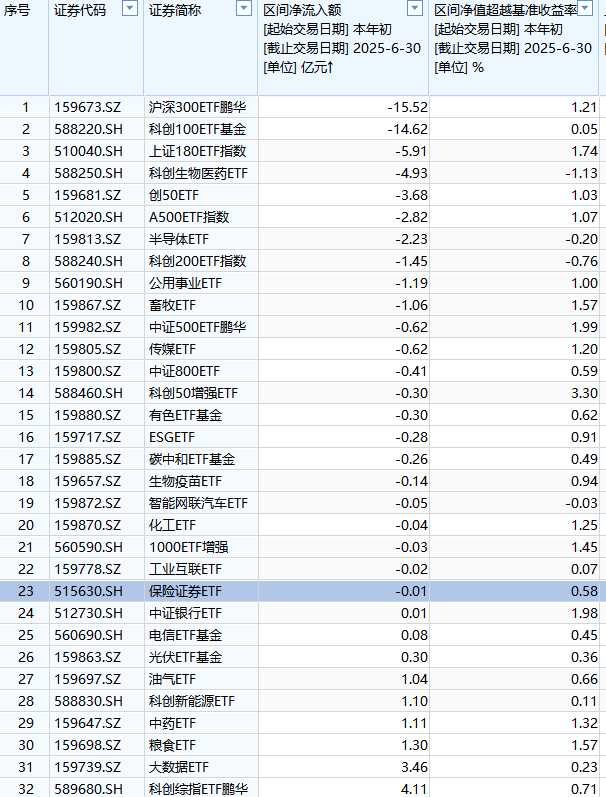The image size is (606, 797).
Task: Select row number 32
Action: pos(26,789)
